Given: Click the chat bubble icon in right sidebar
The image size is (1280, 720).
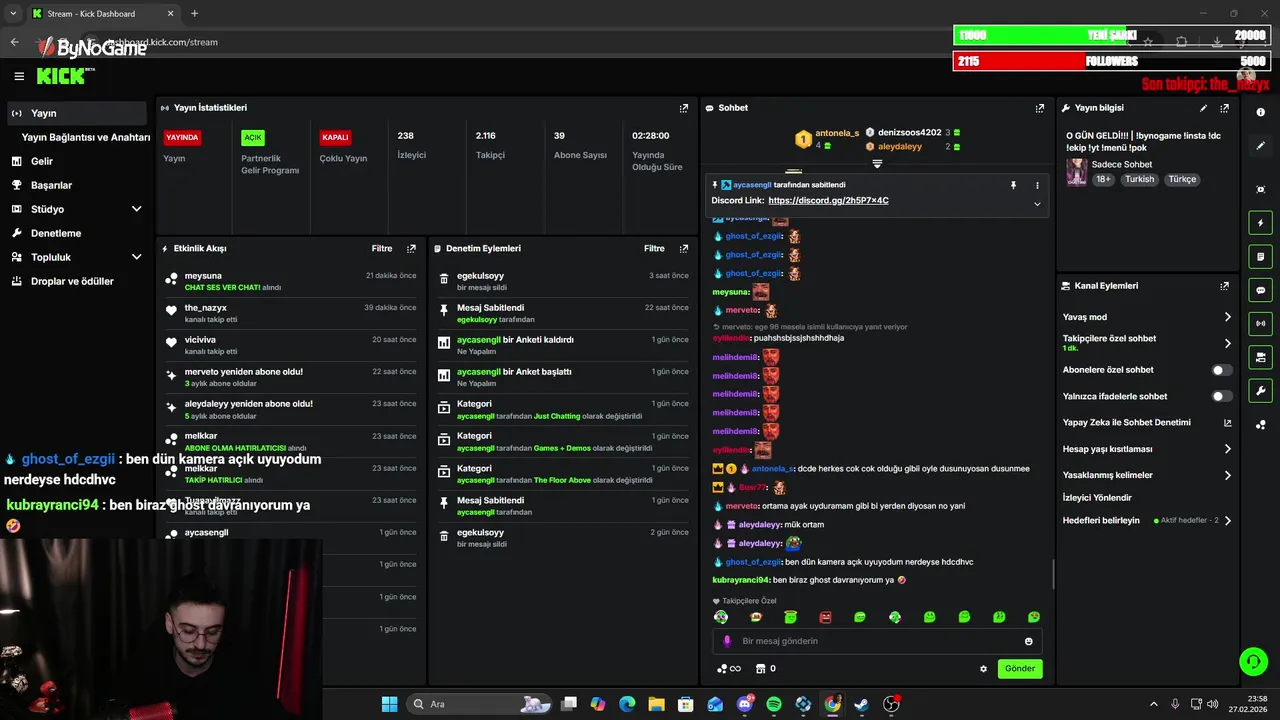Looking at the screenshot, I should click(x=1260, y=290).
